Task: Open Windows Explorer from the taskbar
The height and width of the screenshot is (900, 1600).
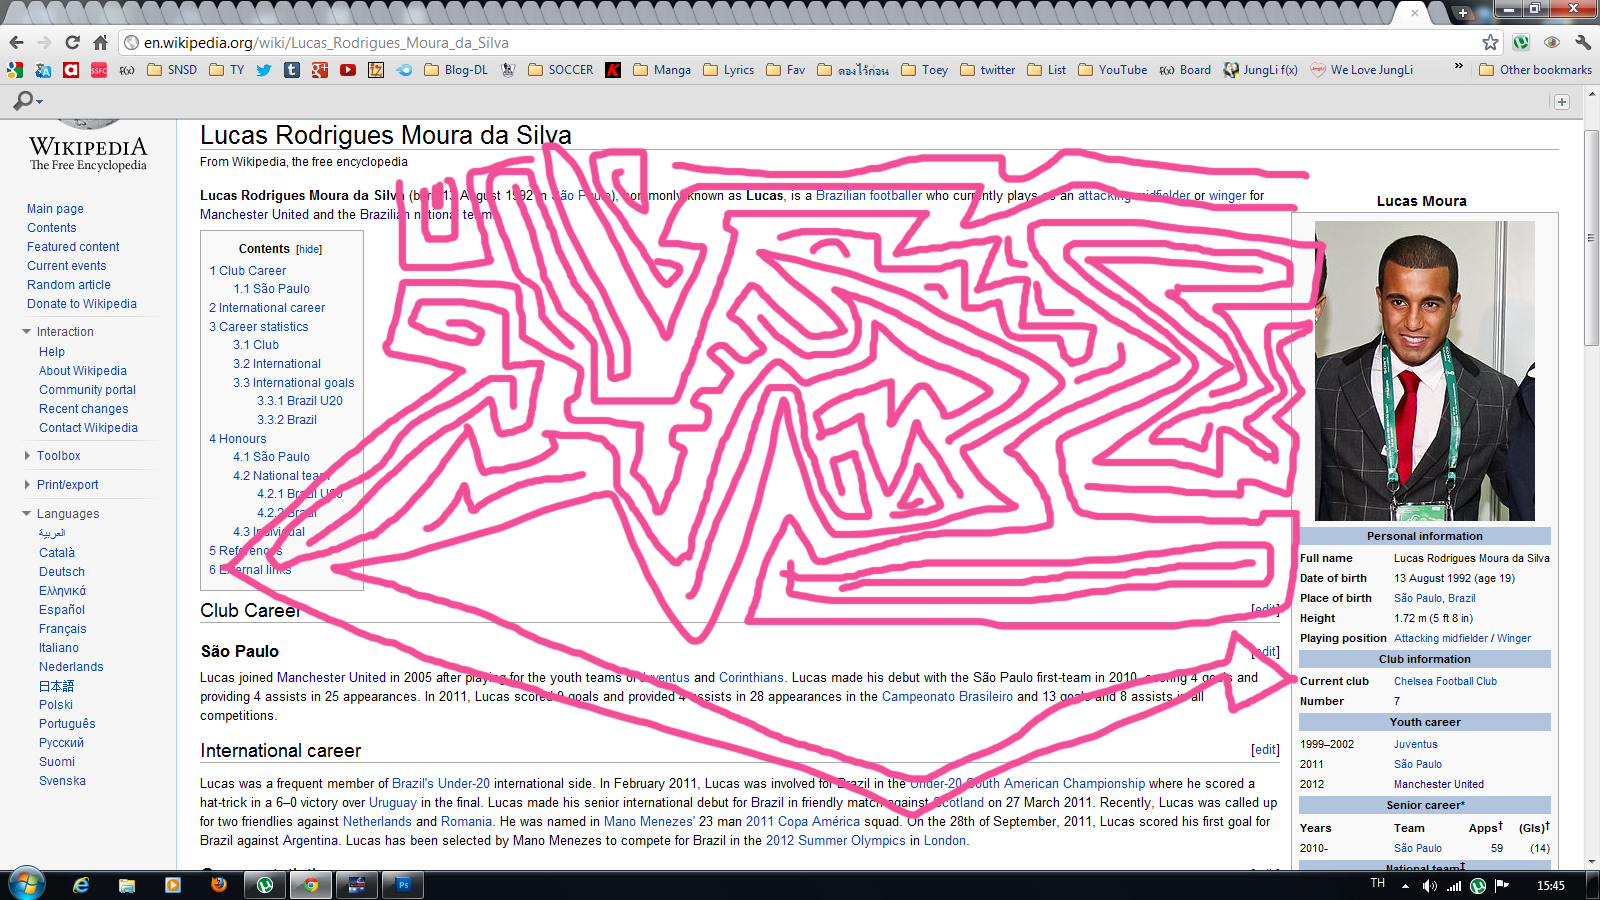Action: pos(127,885)
